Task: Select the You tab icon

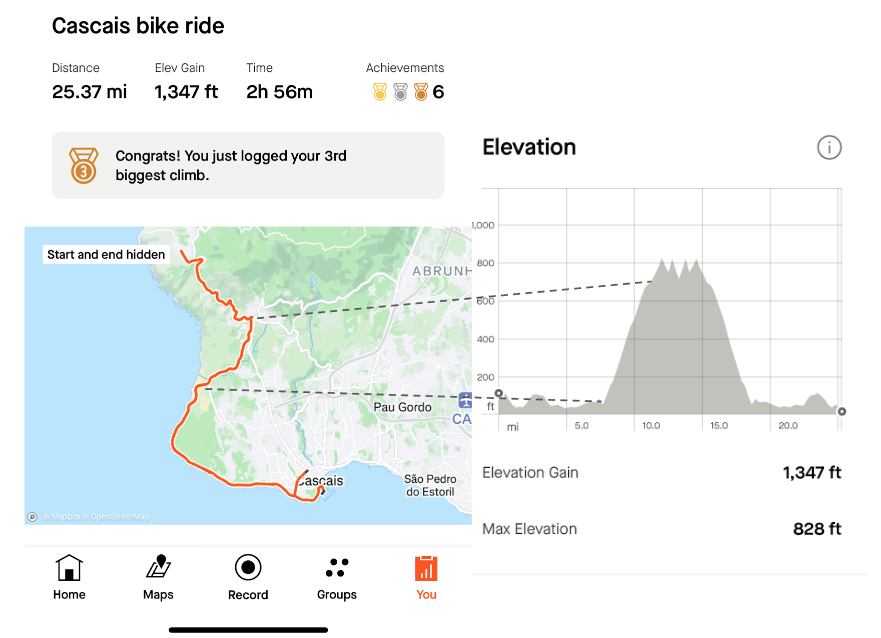Action: [426, 568]
